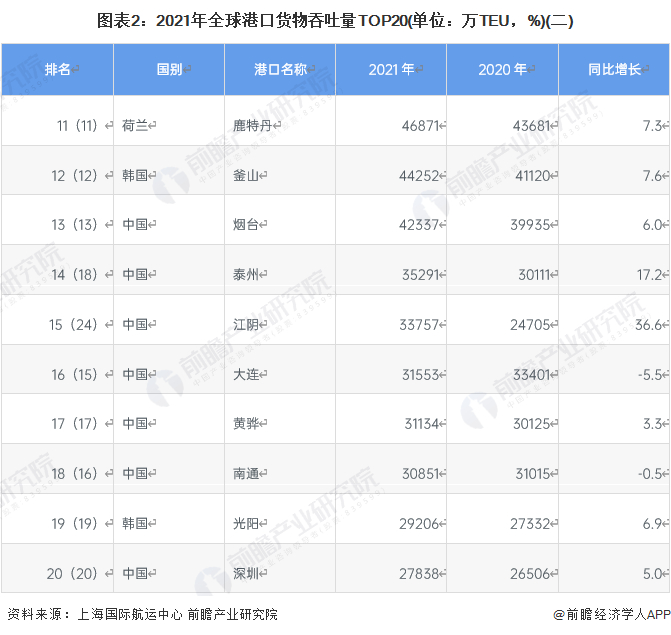Select value 31015

coord(533,474)
